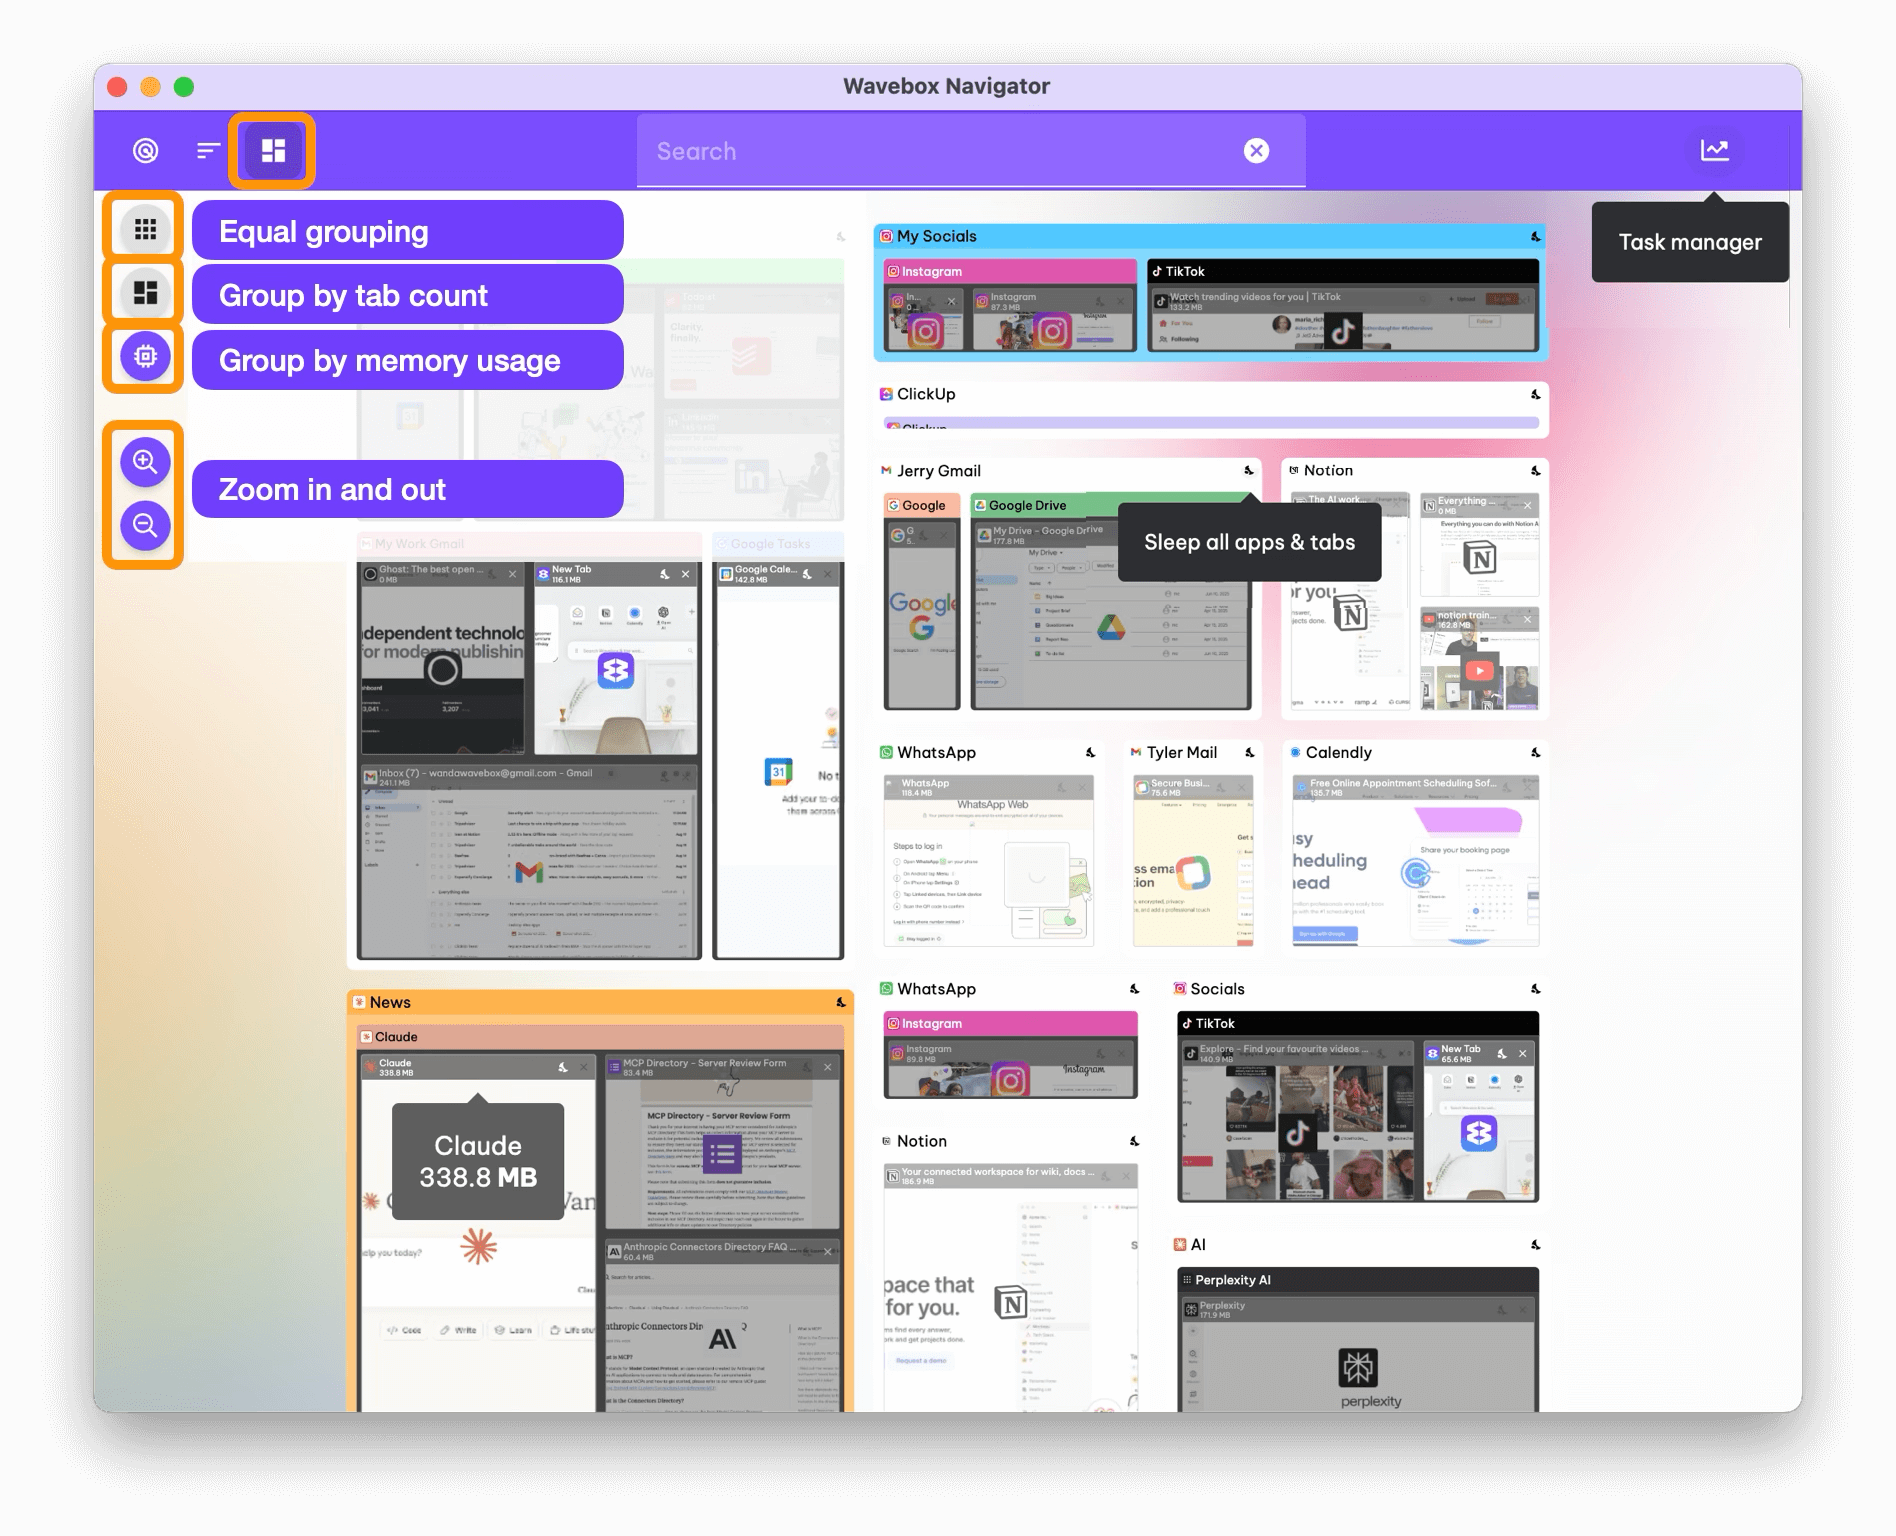
Task: Sleep the New Tab 65.6 MB tab
Action: (1501, 1054)
